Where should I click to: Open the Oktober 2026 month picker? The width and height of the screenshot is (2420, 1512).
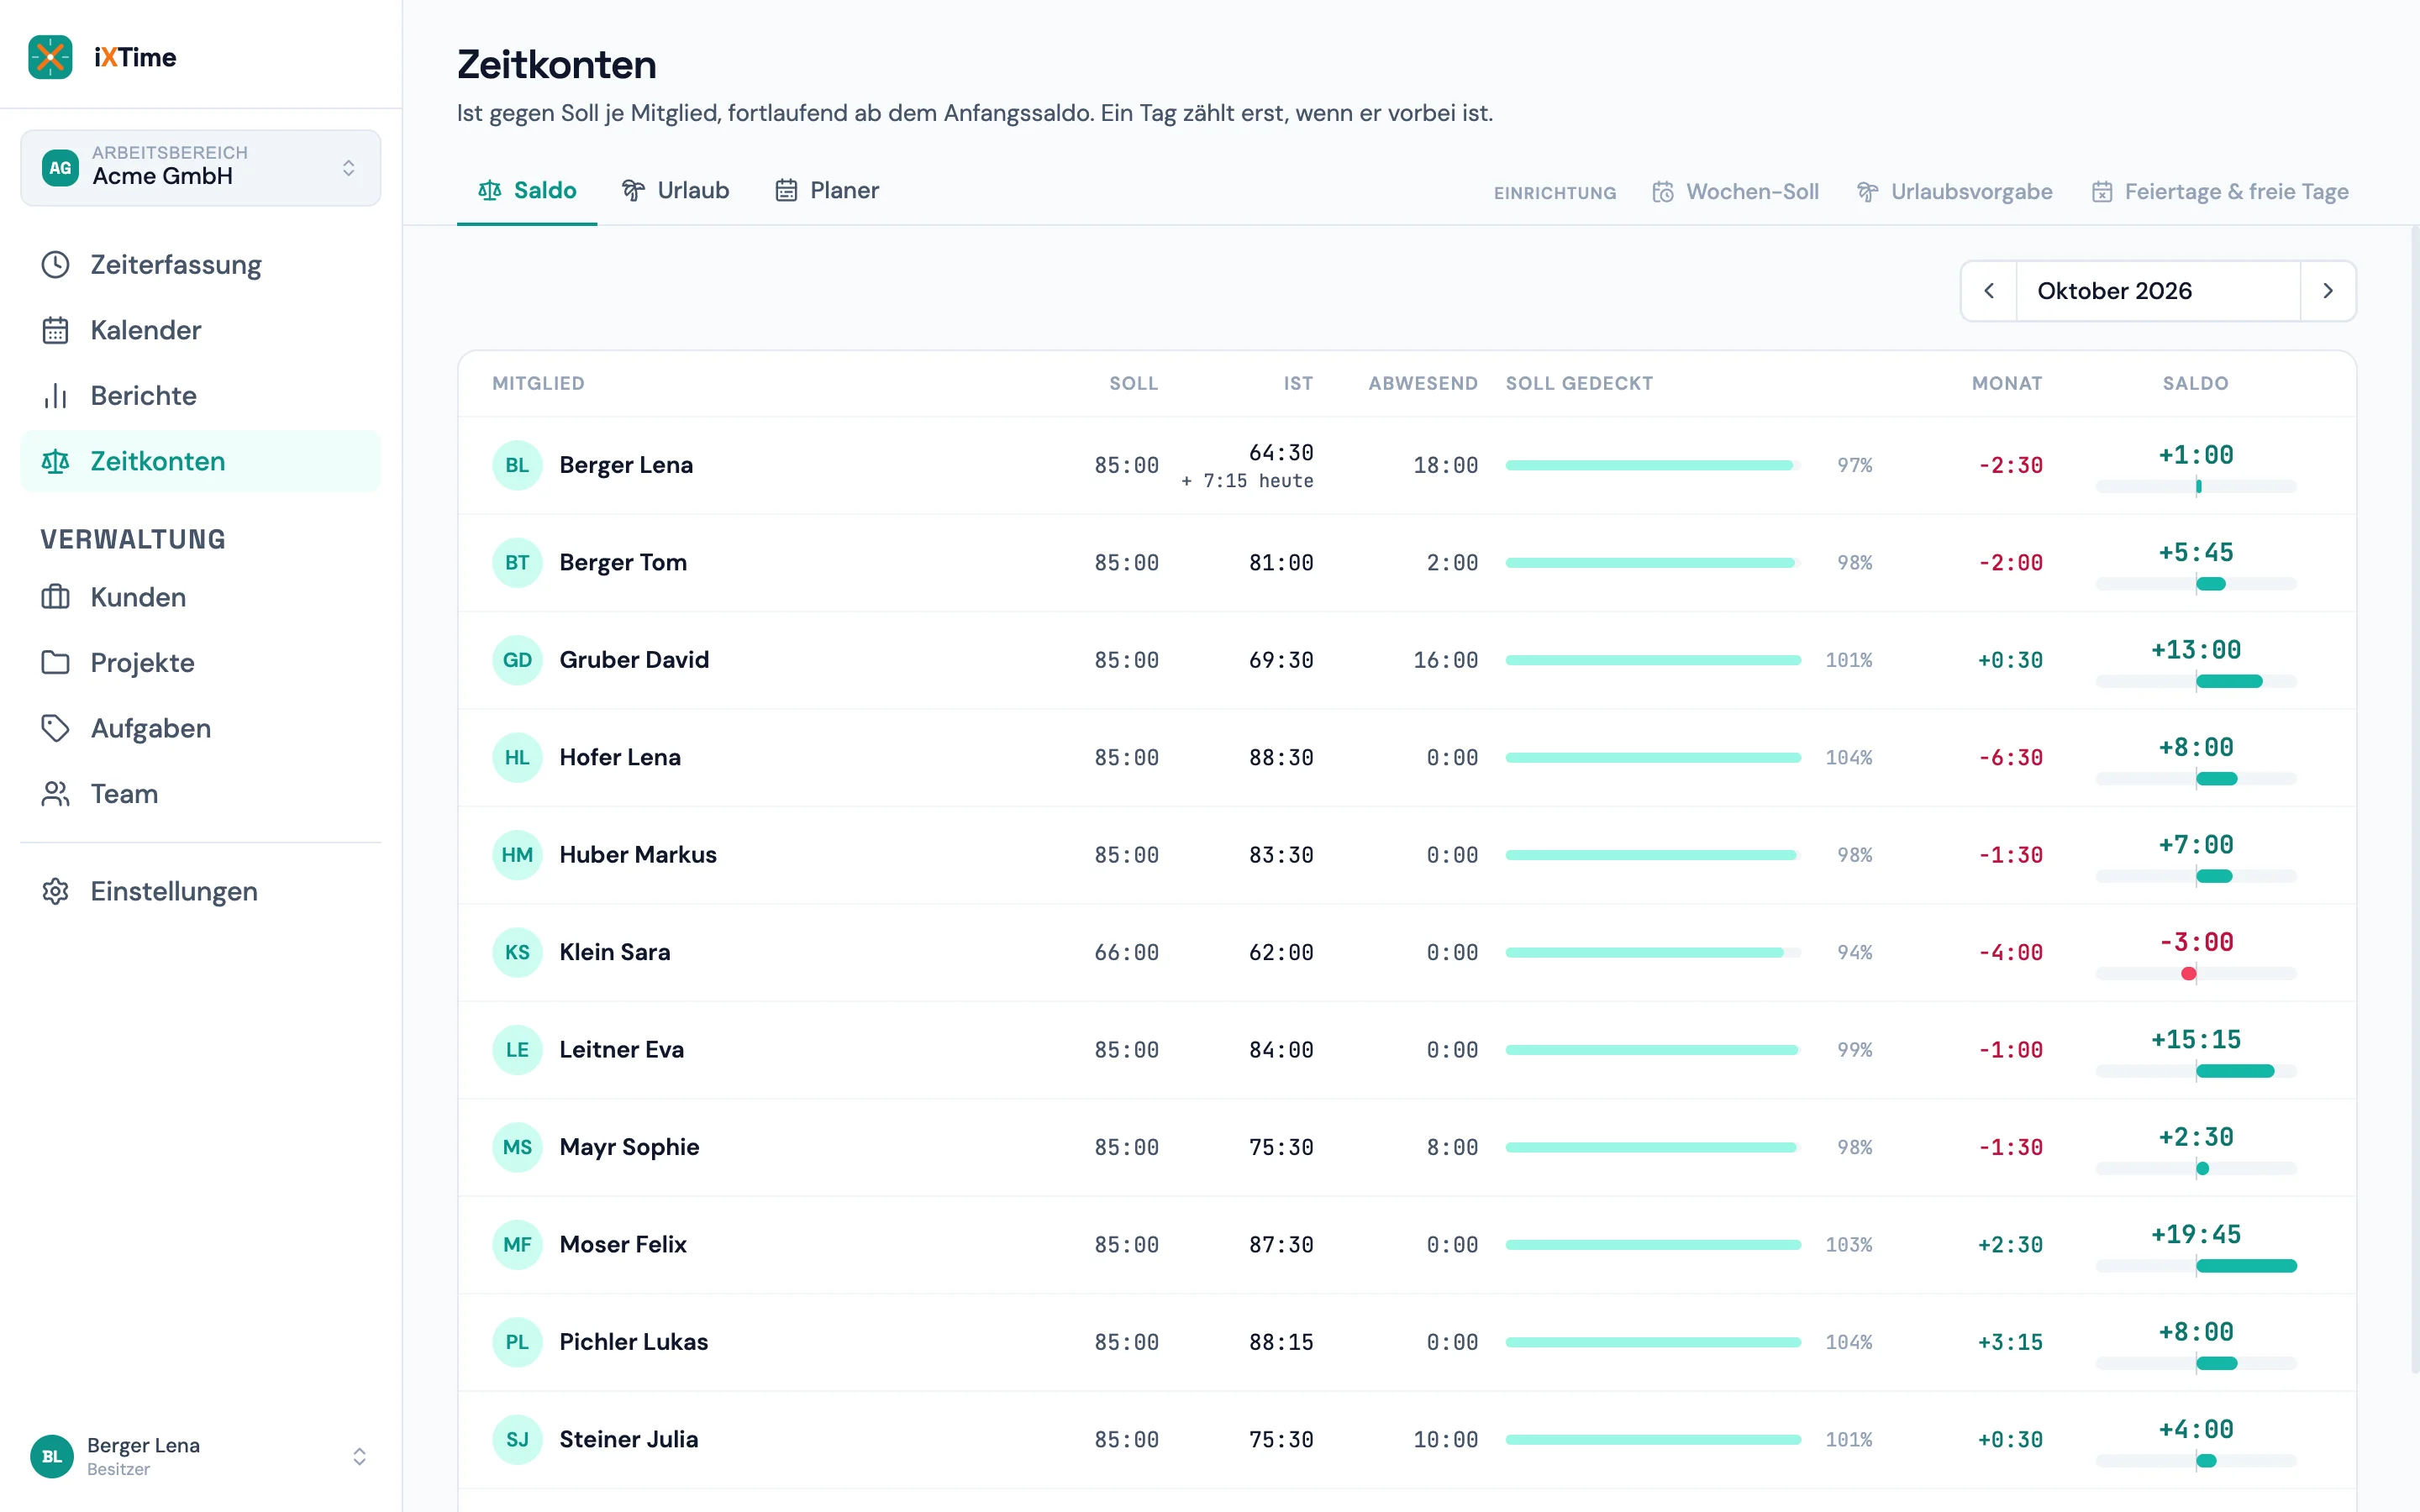click(2158, 291)
